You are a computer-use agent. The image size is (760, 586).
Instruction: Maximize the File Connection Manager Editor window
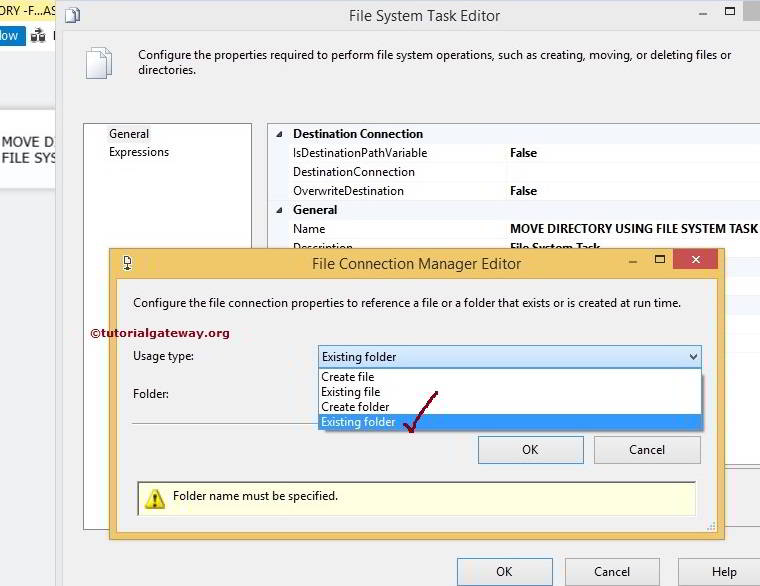(660, 259)
